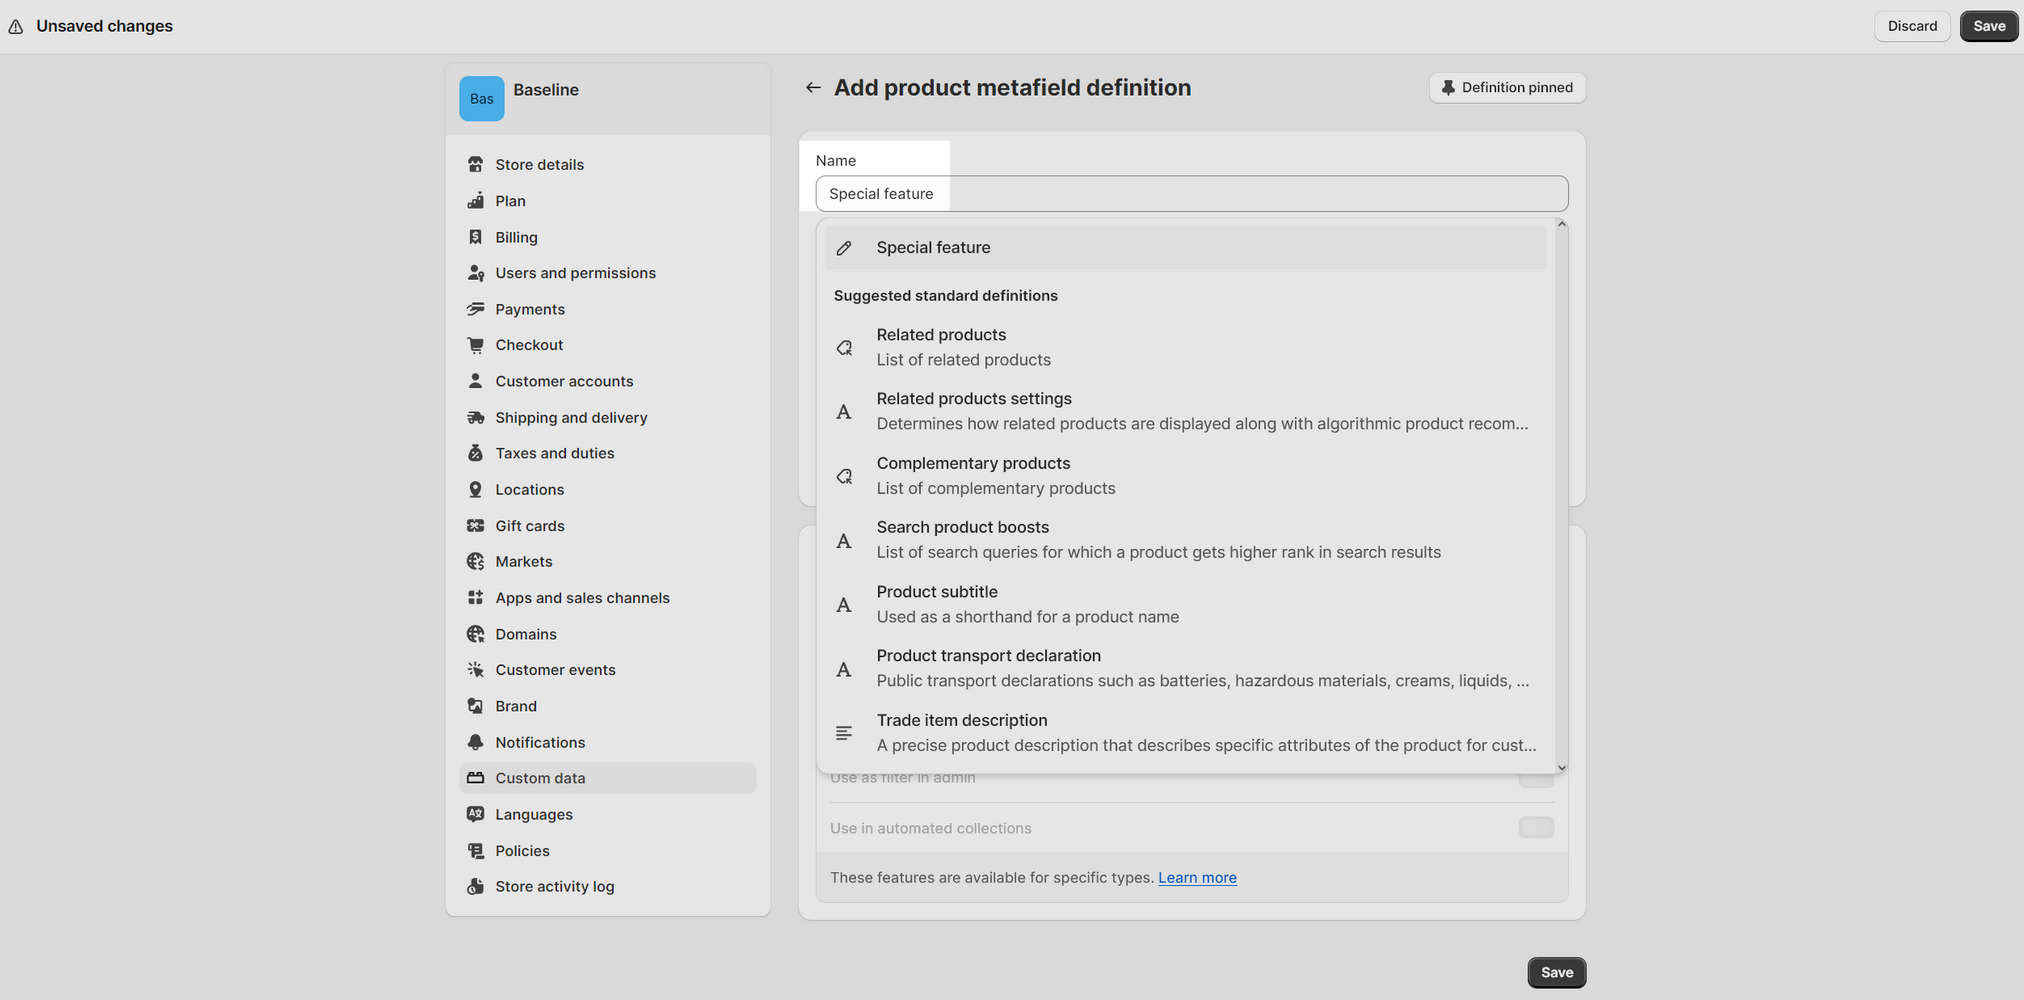The height and width of the screenshot is (1000, 2024).
Task: Open Languages settings from the sidebar
Action: [x=533, y=814]
